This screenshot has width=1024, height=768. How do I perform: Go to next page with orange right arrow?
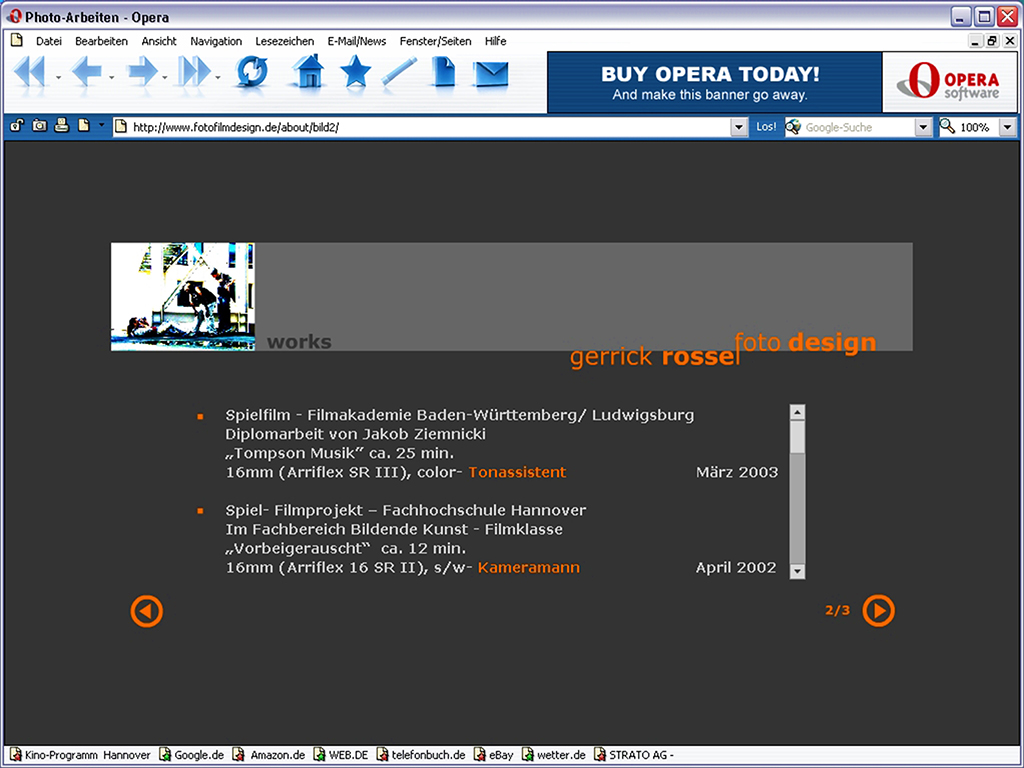(x=878, y=611)
